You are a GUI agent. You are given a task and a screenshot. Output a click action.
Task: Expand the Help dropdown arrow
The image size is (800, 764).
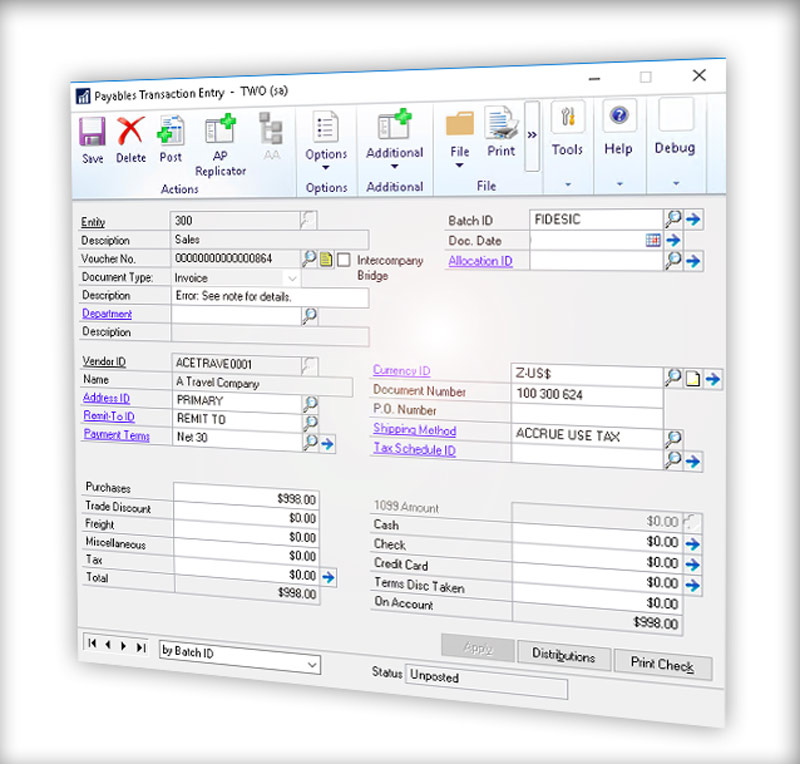pyautogui.click(x=620, y=184)
